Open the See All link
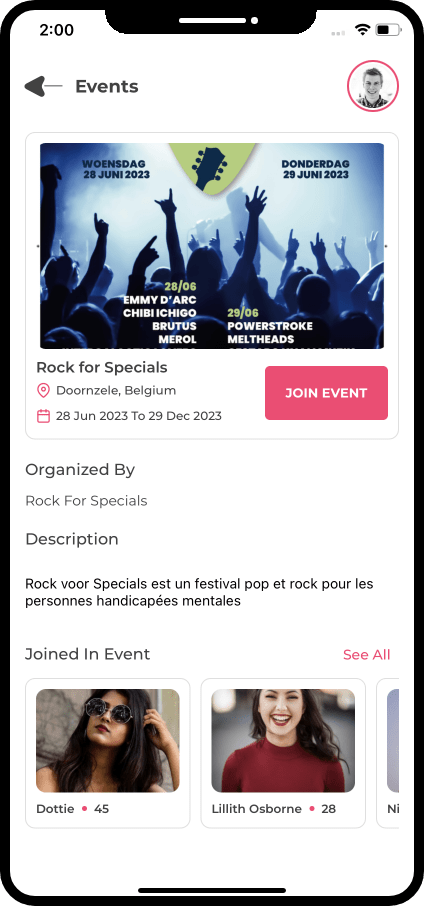424x906 pixels. (367, 655)
